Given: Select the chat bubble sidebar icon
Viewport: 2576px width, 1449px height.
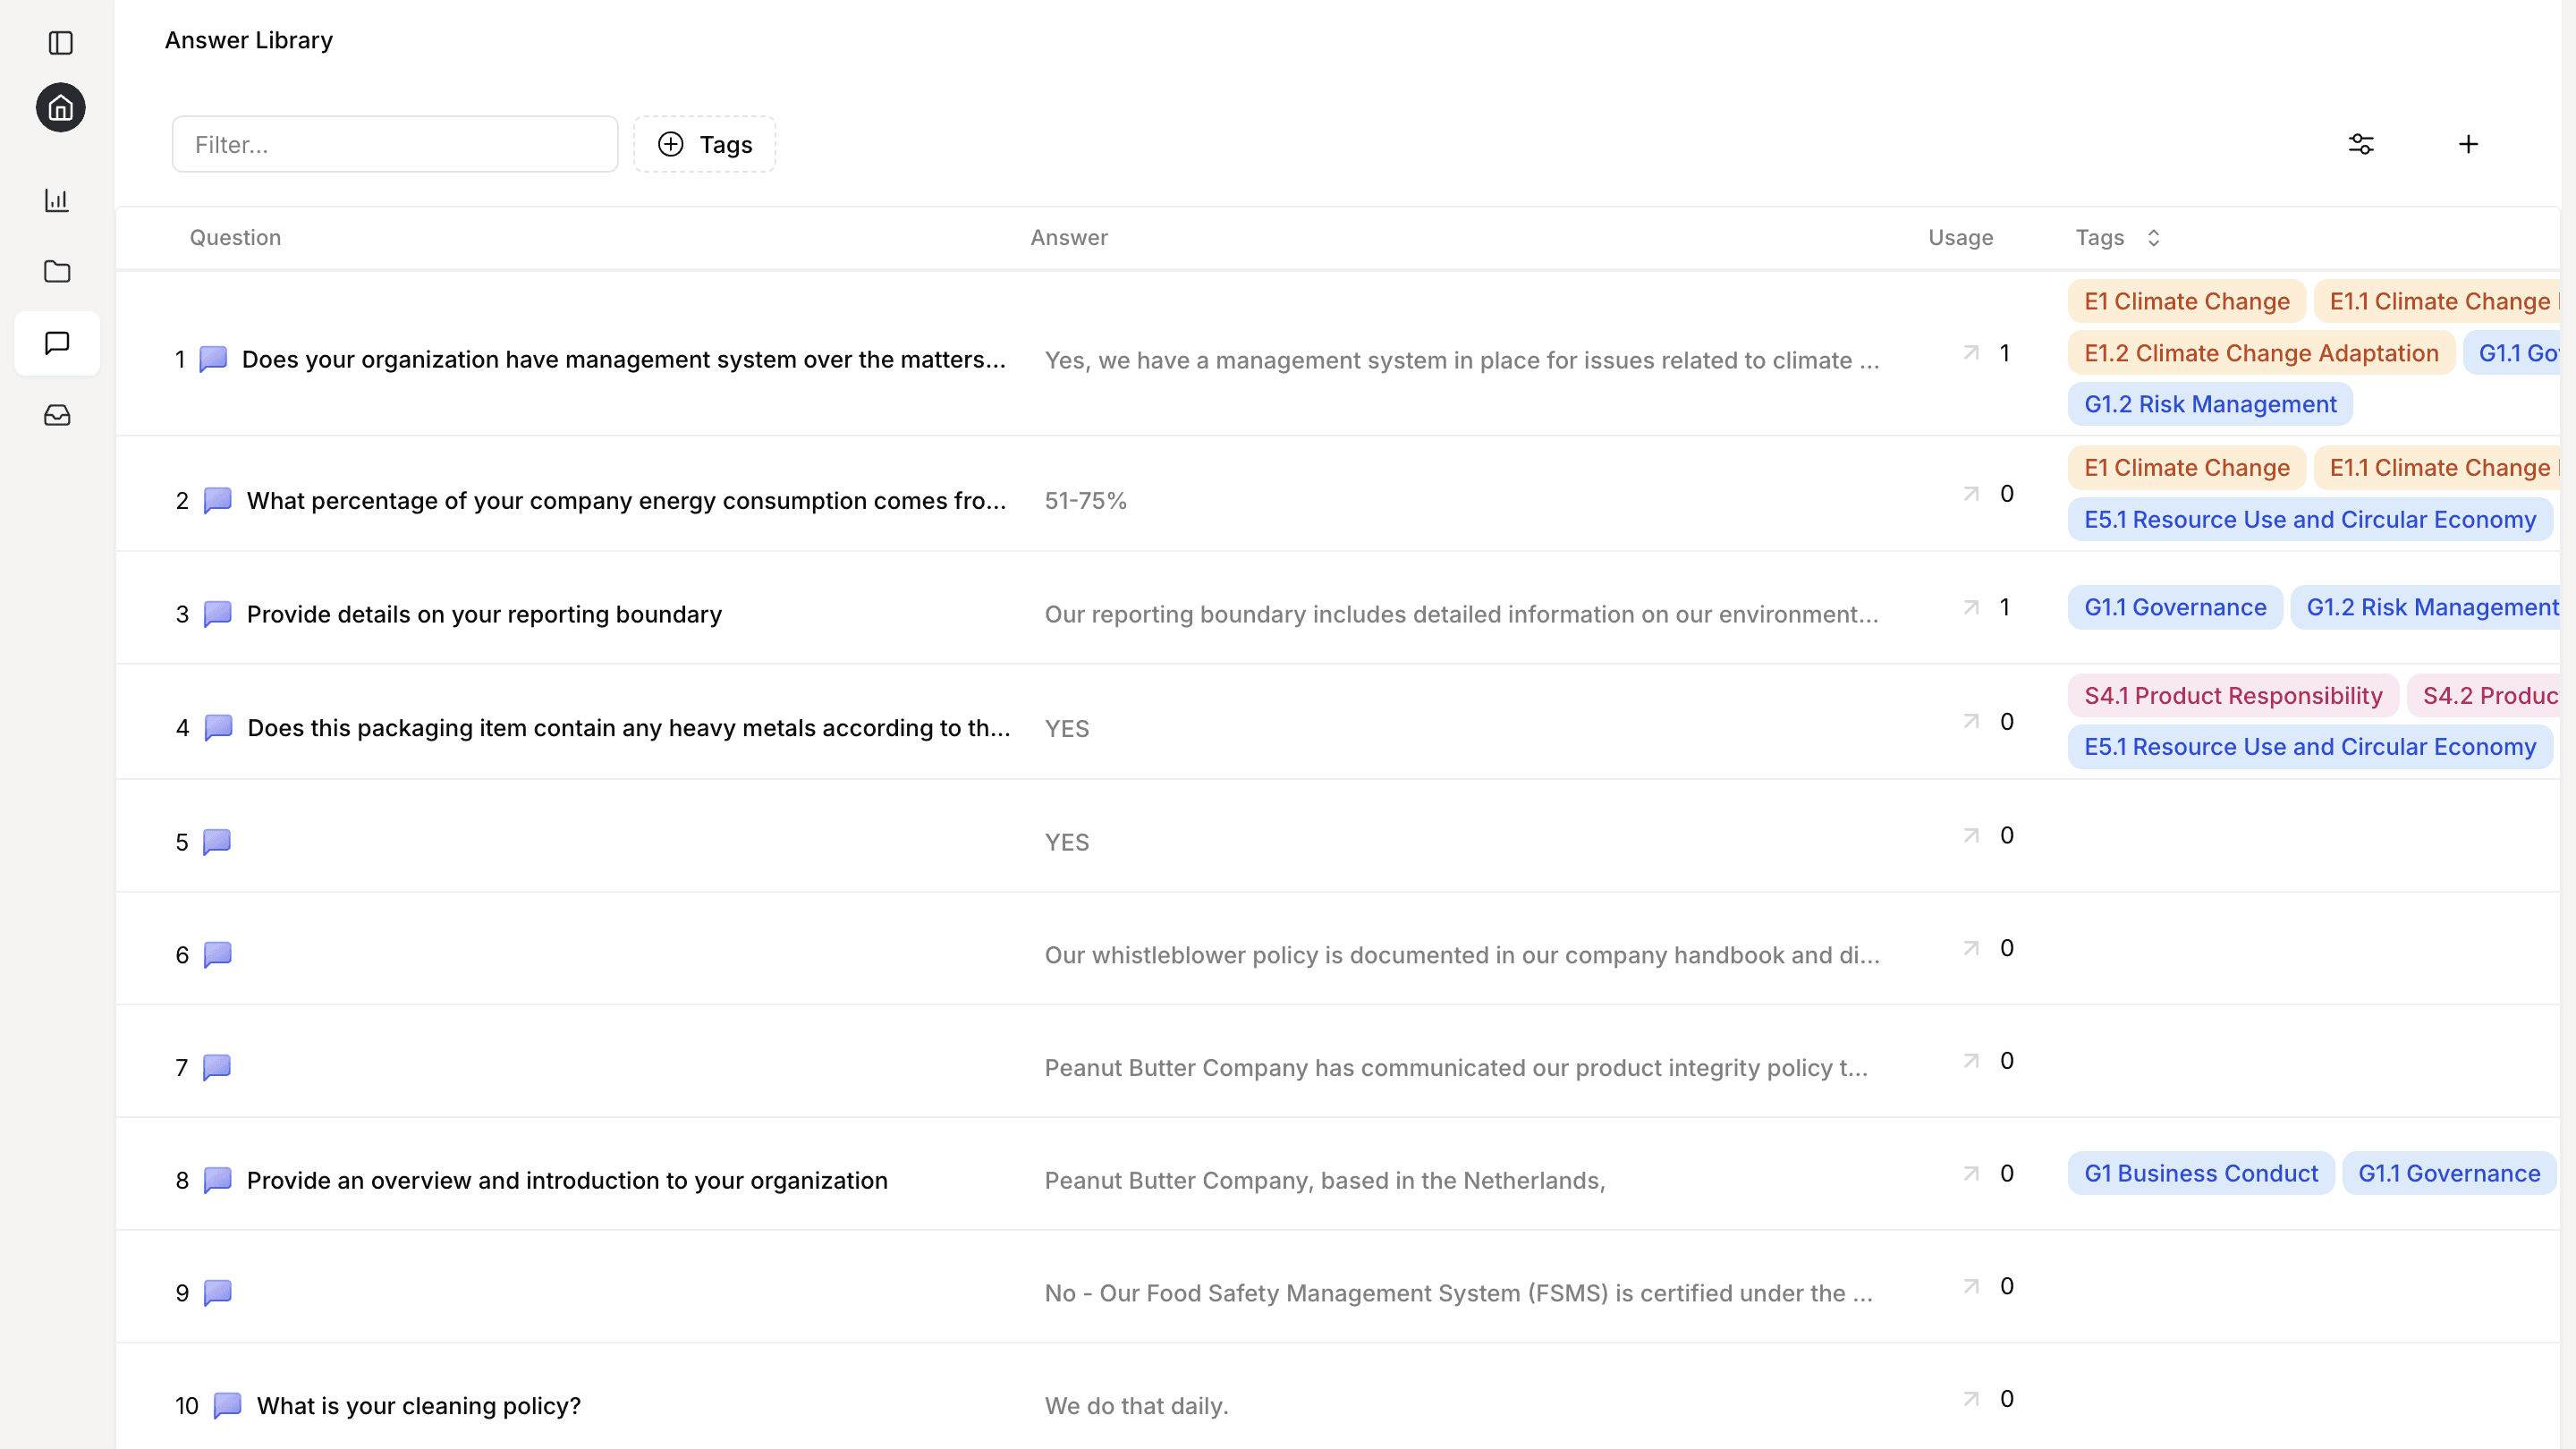Looking at the screenshot, I should [57, 343].
